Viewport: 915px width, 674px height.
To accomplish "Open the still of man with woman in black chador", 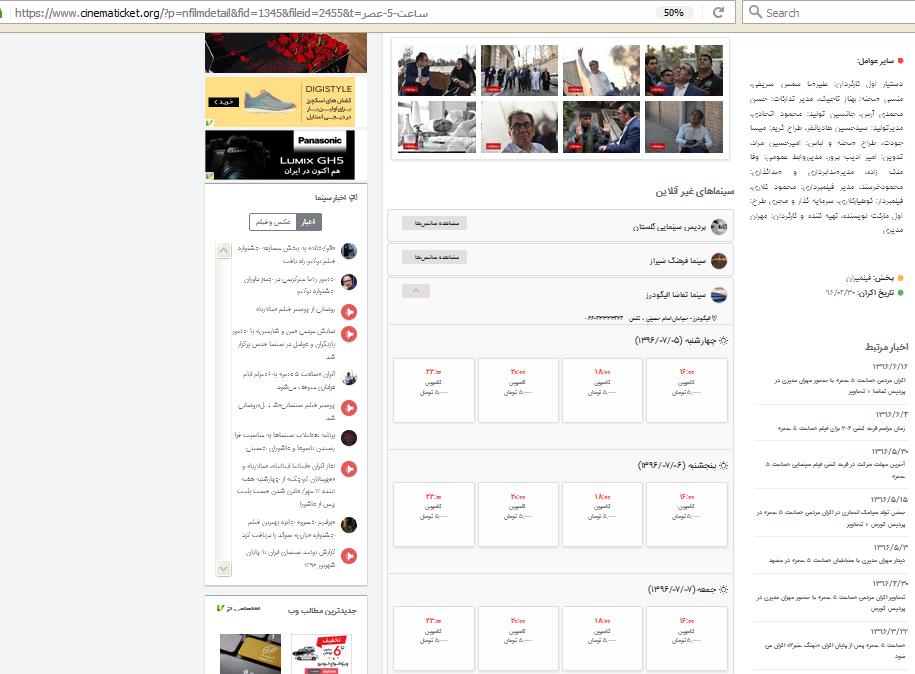I will tap(437, 71).
